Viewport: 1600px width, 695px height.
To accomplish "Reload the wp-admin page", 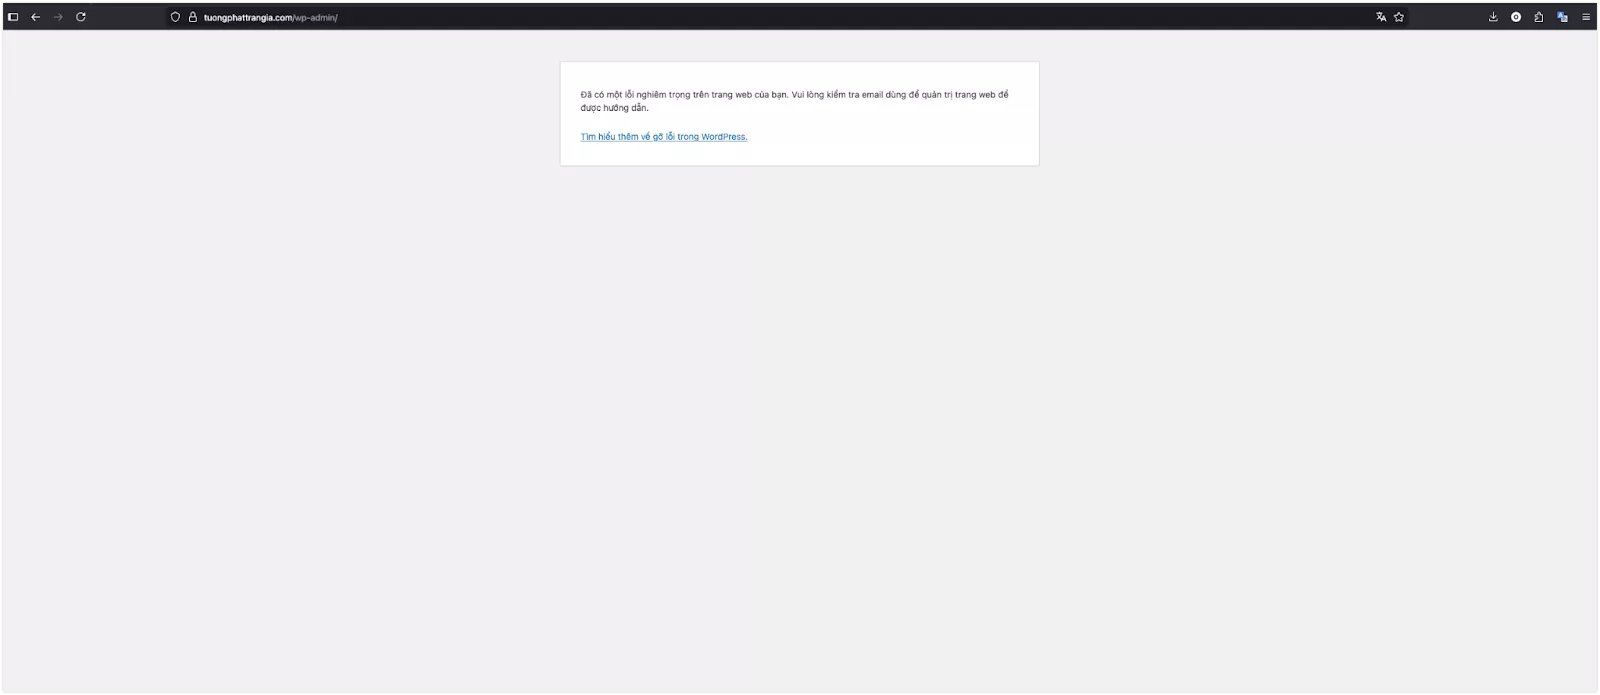I will tap(81, 17).
